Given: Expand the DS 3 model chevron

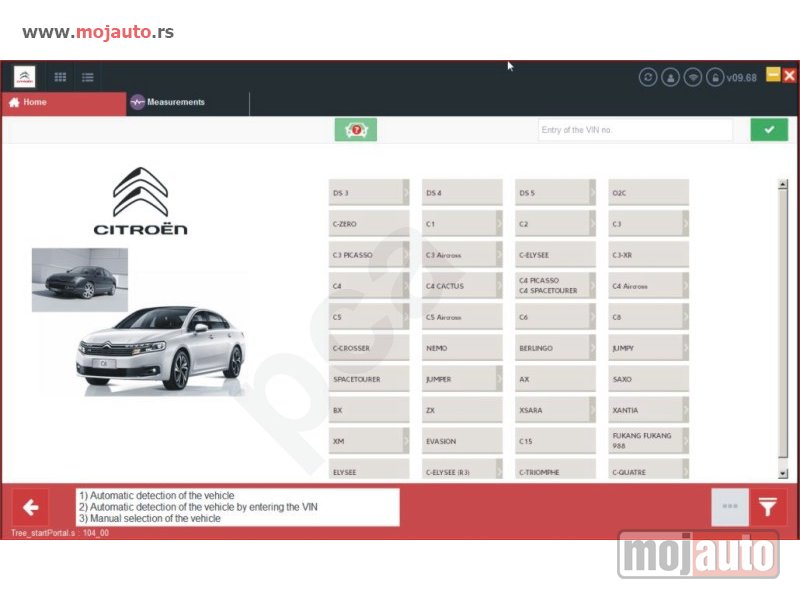Looking at the screenshot, I should tap(406, 192).
